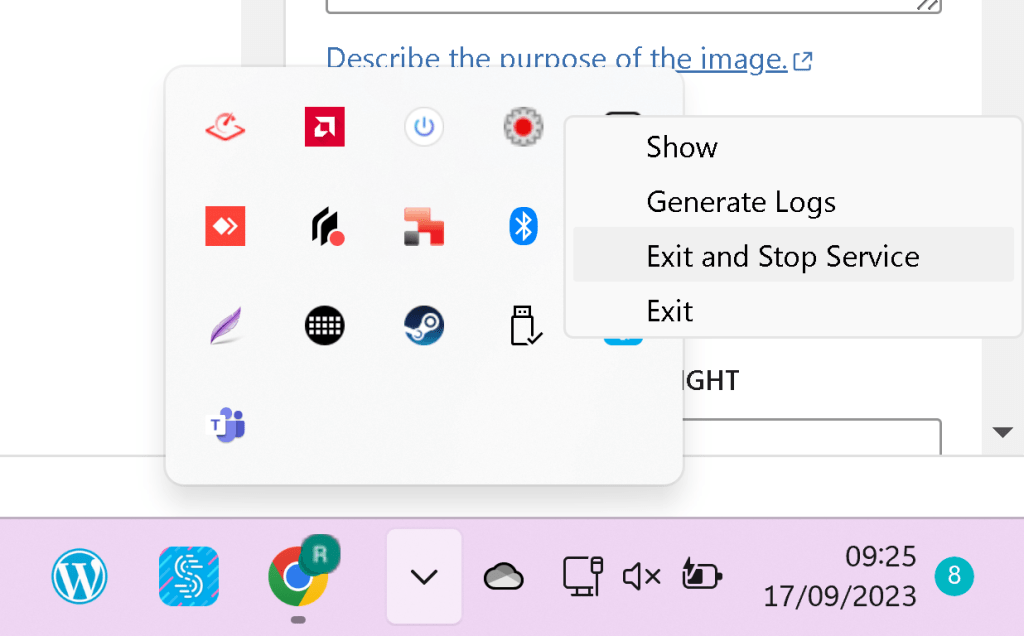Screen dimensions: 1024x636
Task: Open the red speedometer tray icon
Action: [225, 127]
